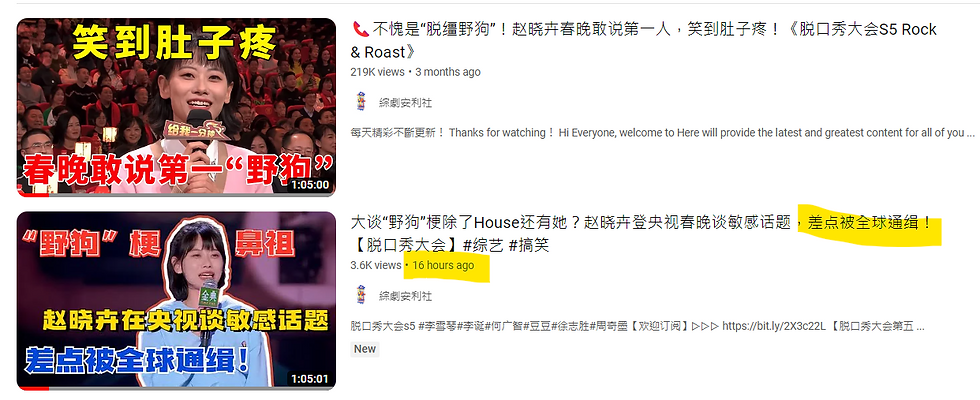Click the red watch-progress bar on first thumbnail
Screen dimensions: 980x400
click(x=32, y=194)
